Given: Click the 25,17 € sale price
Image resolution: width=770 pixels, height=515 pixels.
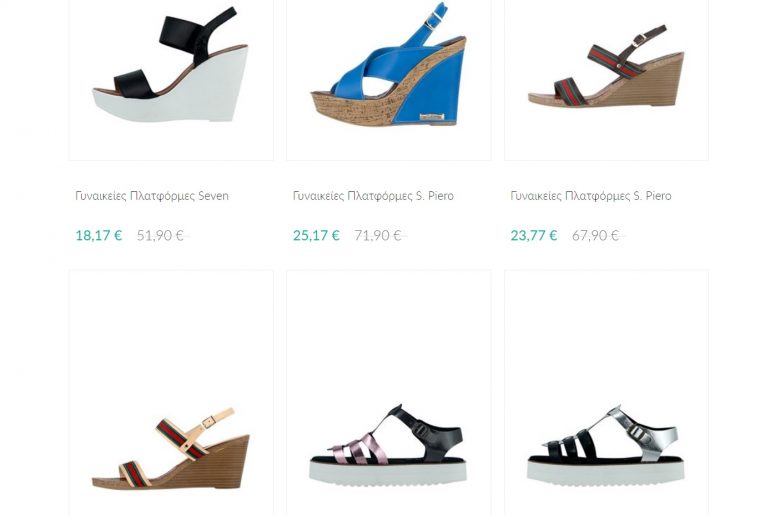Looking at the screenshot, I should coord(316,236).
